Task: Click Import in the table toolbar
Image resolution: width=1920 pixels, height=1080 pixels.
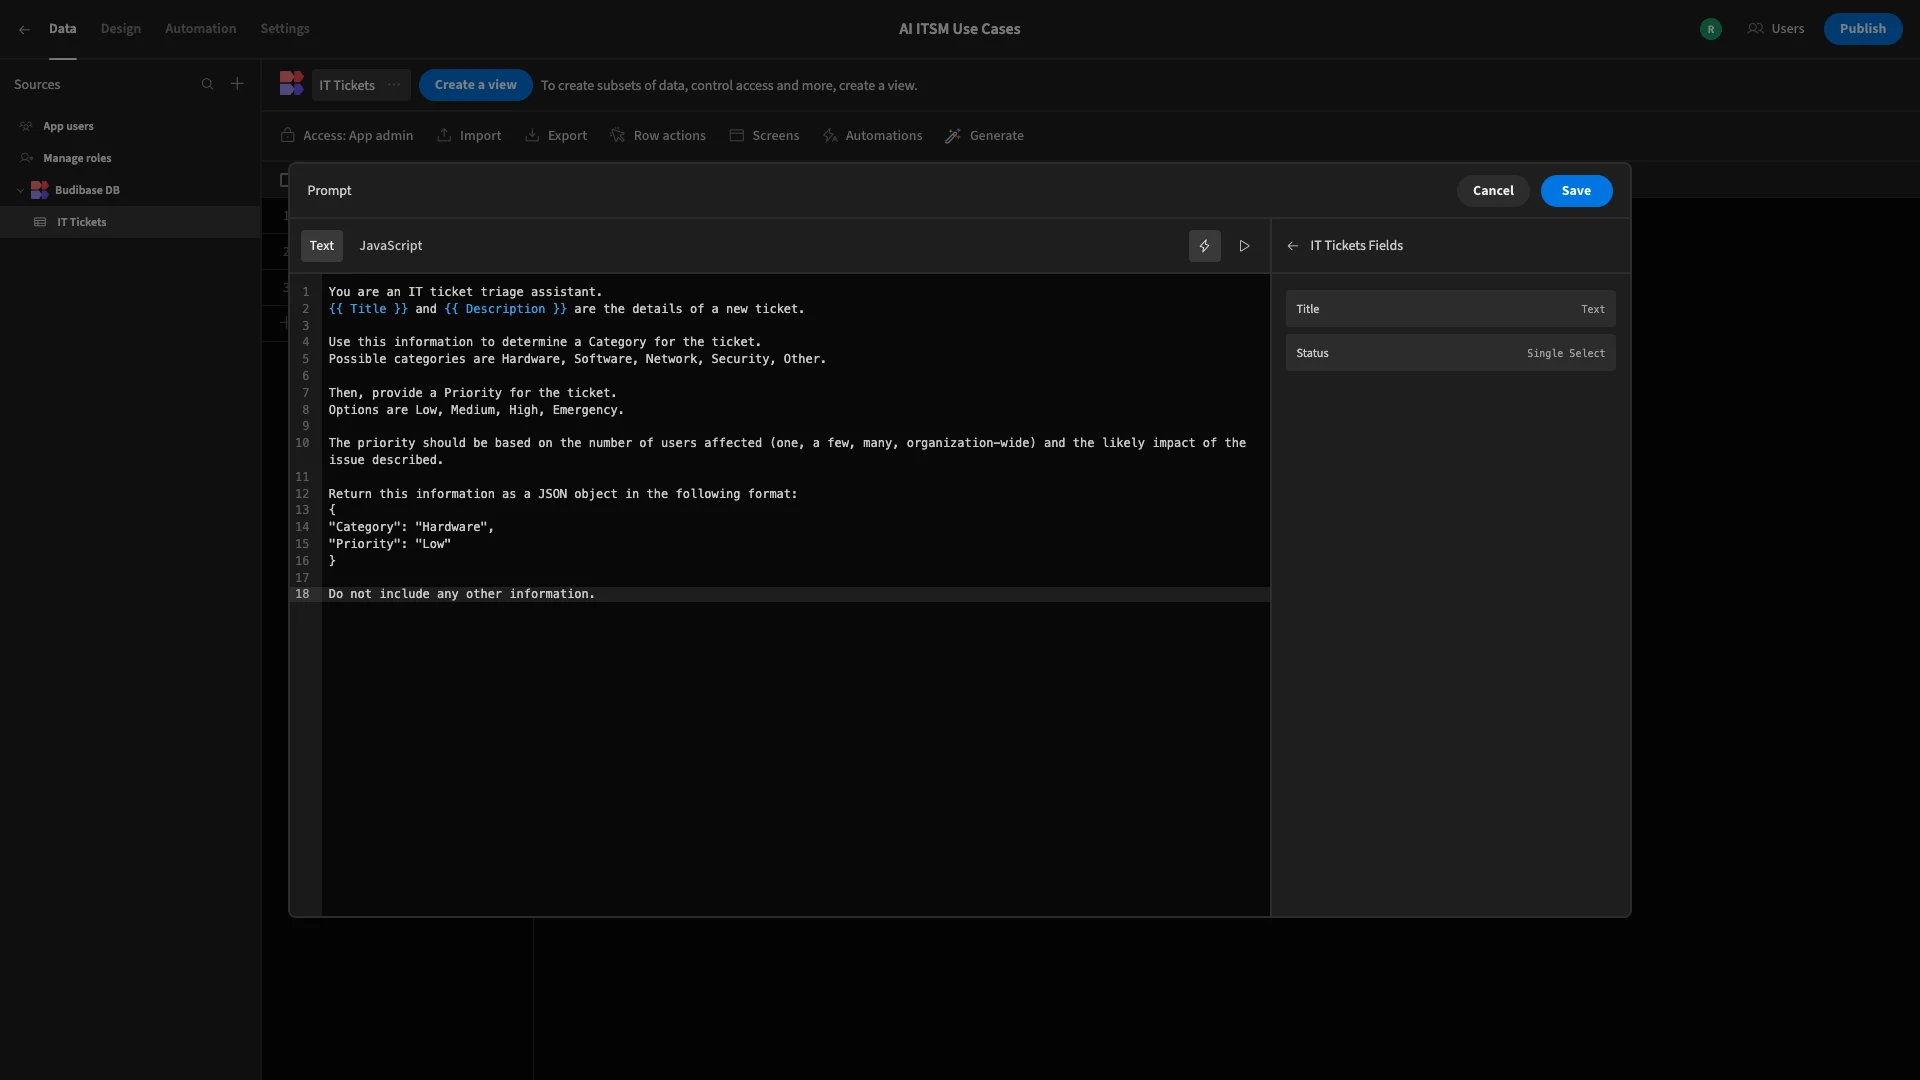Action: click(x=469, y=136)
